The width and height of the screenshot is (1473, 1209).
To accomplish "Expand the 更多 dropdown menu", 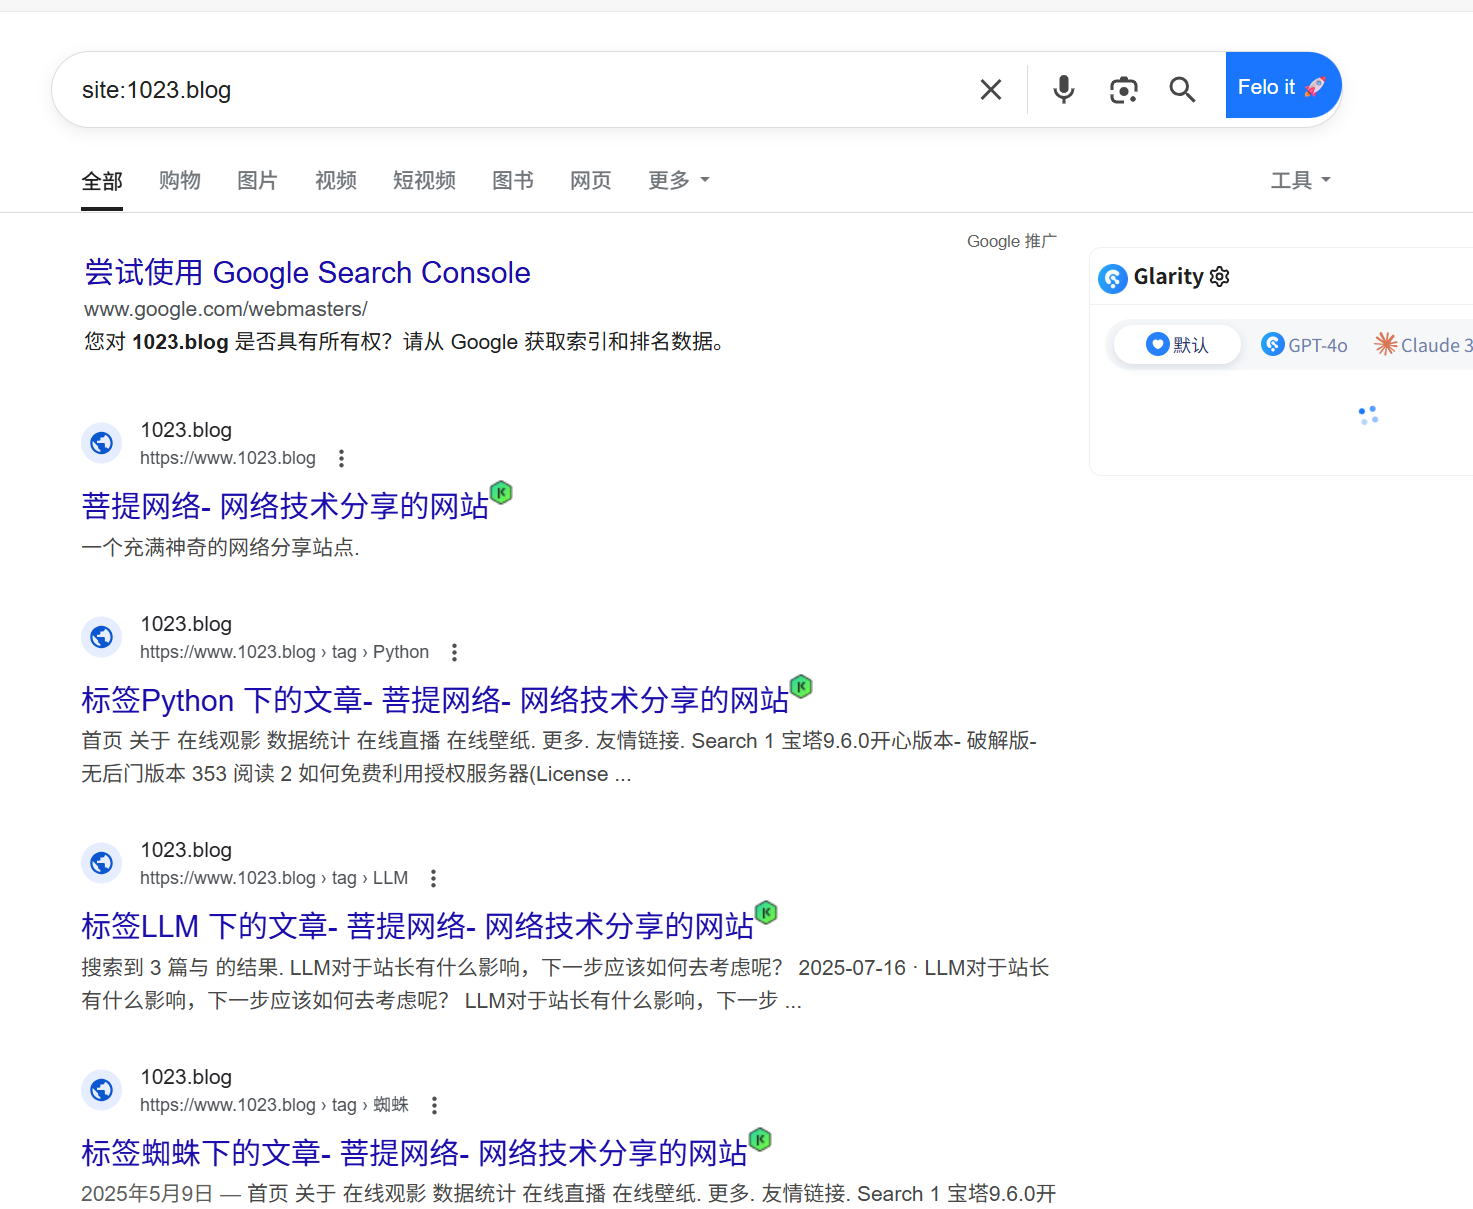I will pos(678,181).
